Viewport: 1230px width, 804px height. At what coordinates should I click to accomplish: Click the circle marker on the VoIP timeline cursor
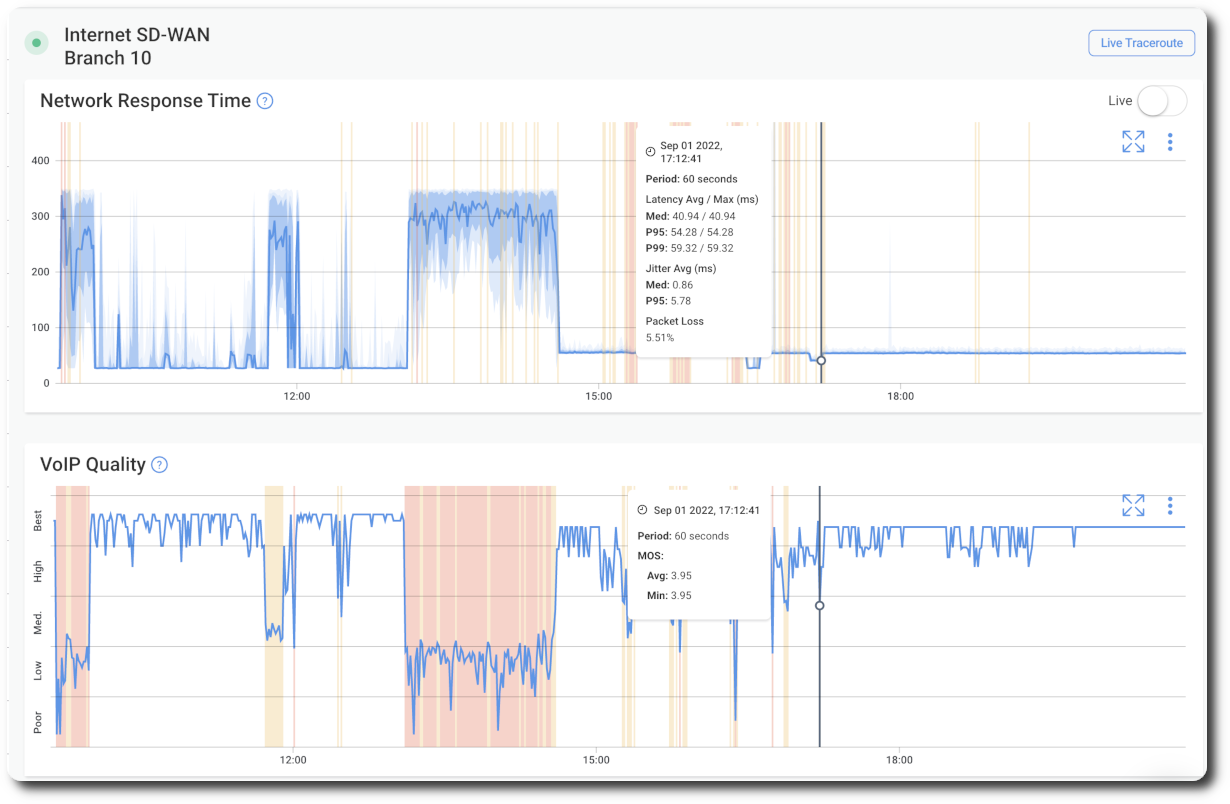pyautogui.click(x=819, y=605)
